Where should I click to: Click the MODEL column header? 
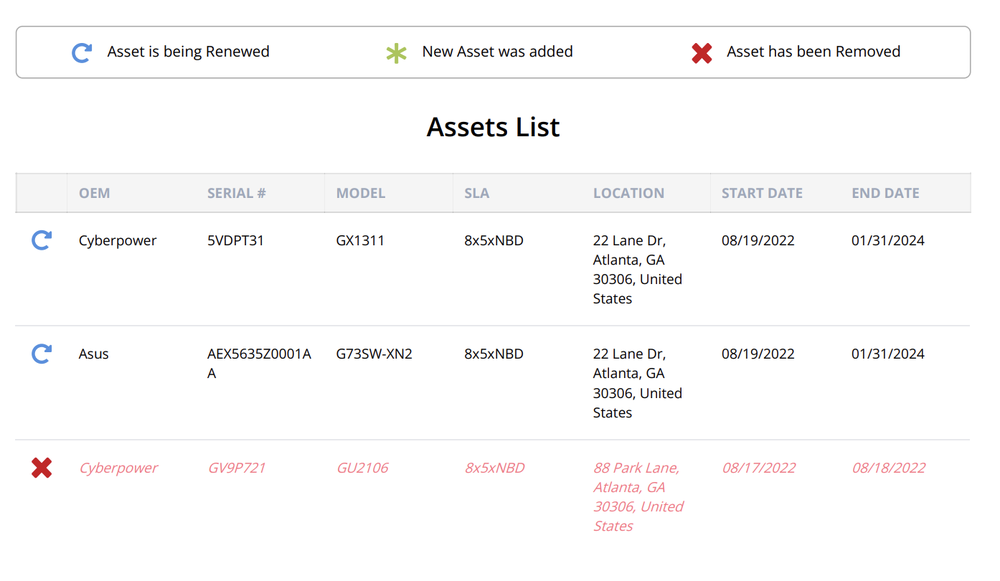[361, 193]
